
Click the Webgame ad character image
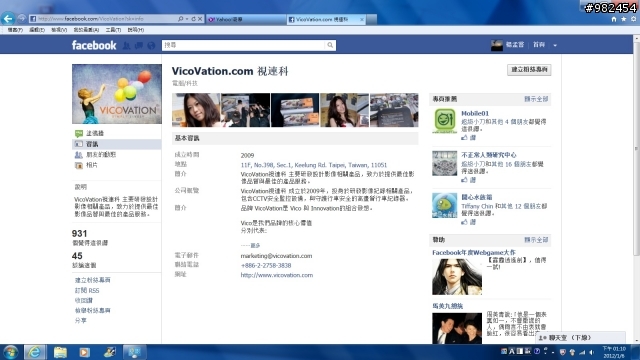pyautogui.click(x=457, y=277)
